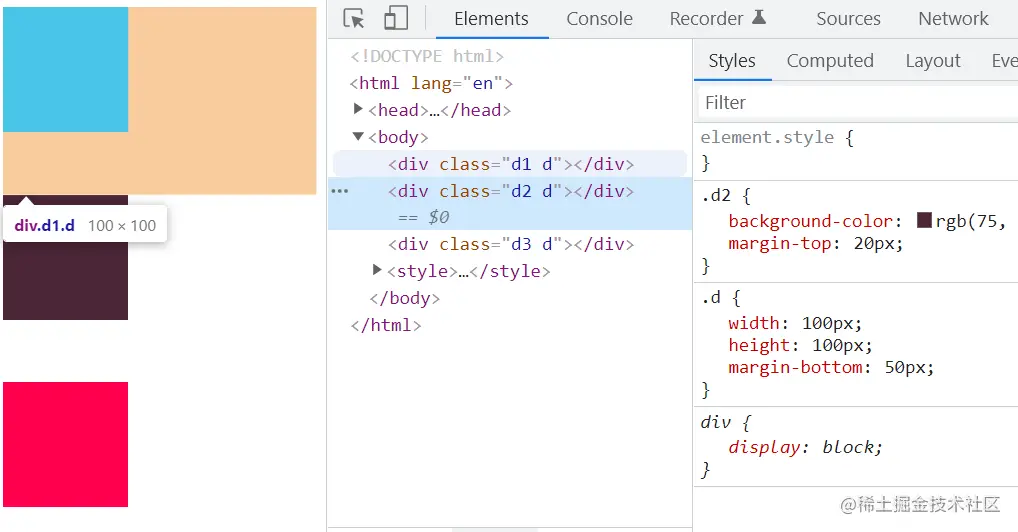Toggle the device toolbar icon

396,18
